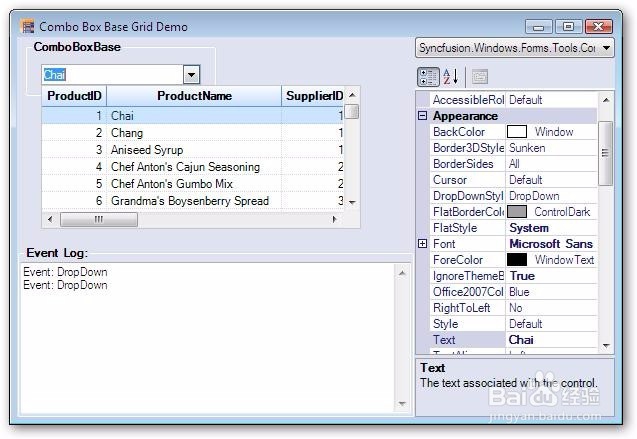Select Chef Anton's Cajun Seasoning row
Image resolution: width=637 pixels, height=439 pixels.
[193, 167]
